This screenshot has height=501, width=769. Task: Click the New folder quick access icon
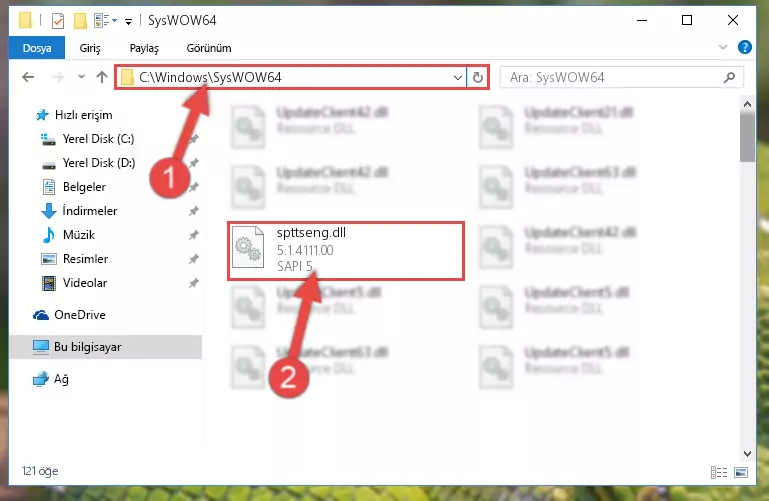[x=80, y=21]
